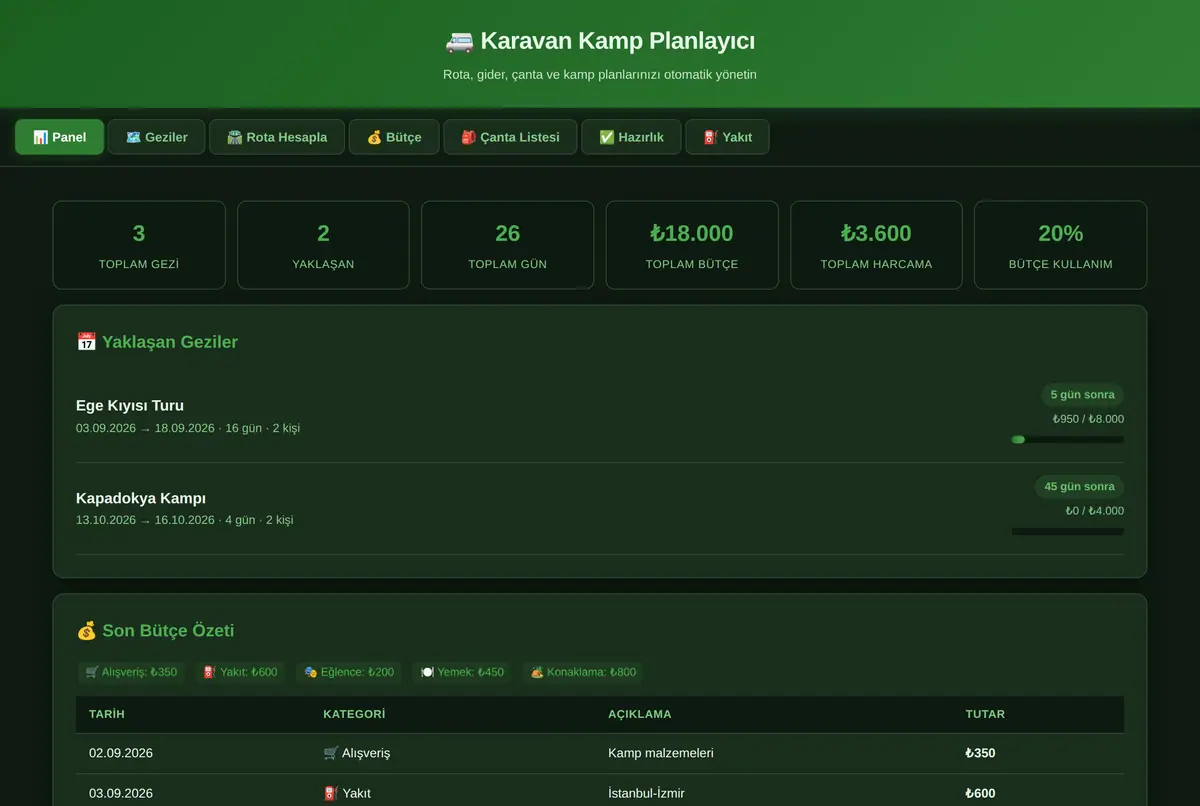This screenshot has width=1200, height=806.
Task: Click the 'İstanbul-İzmir' description cell
Action: (x=646, y=793)
